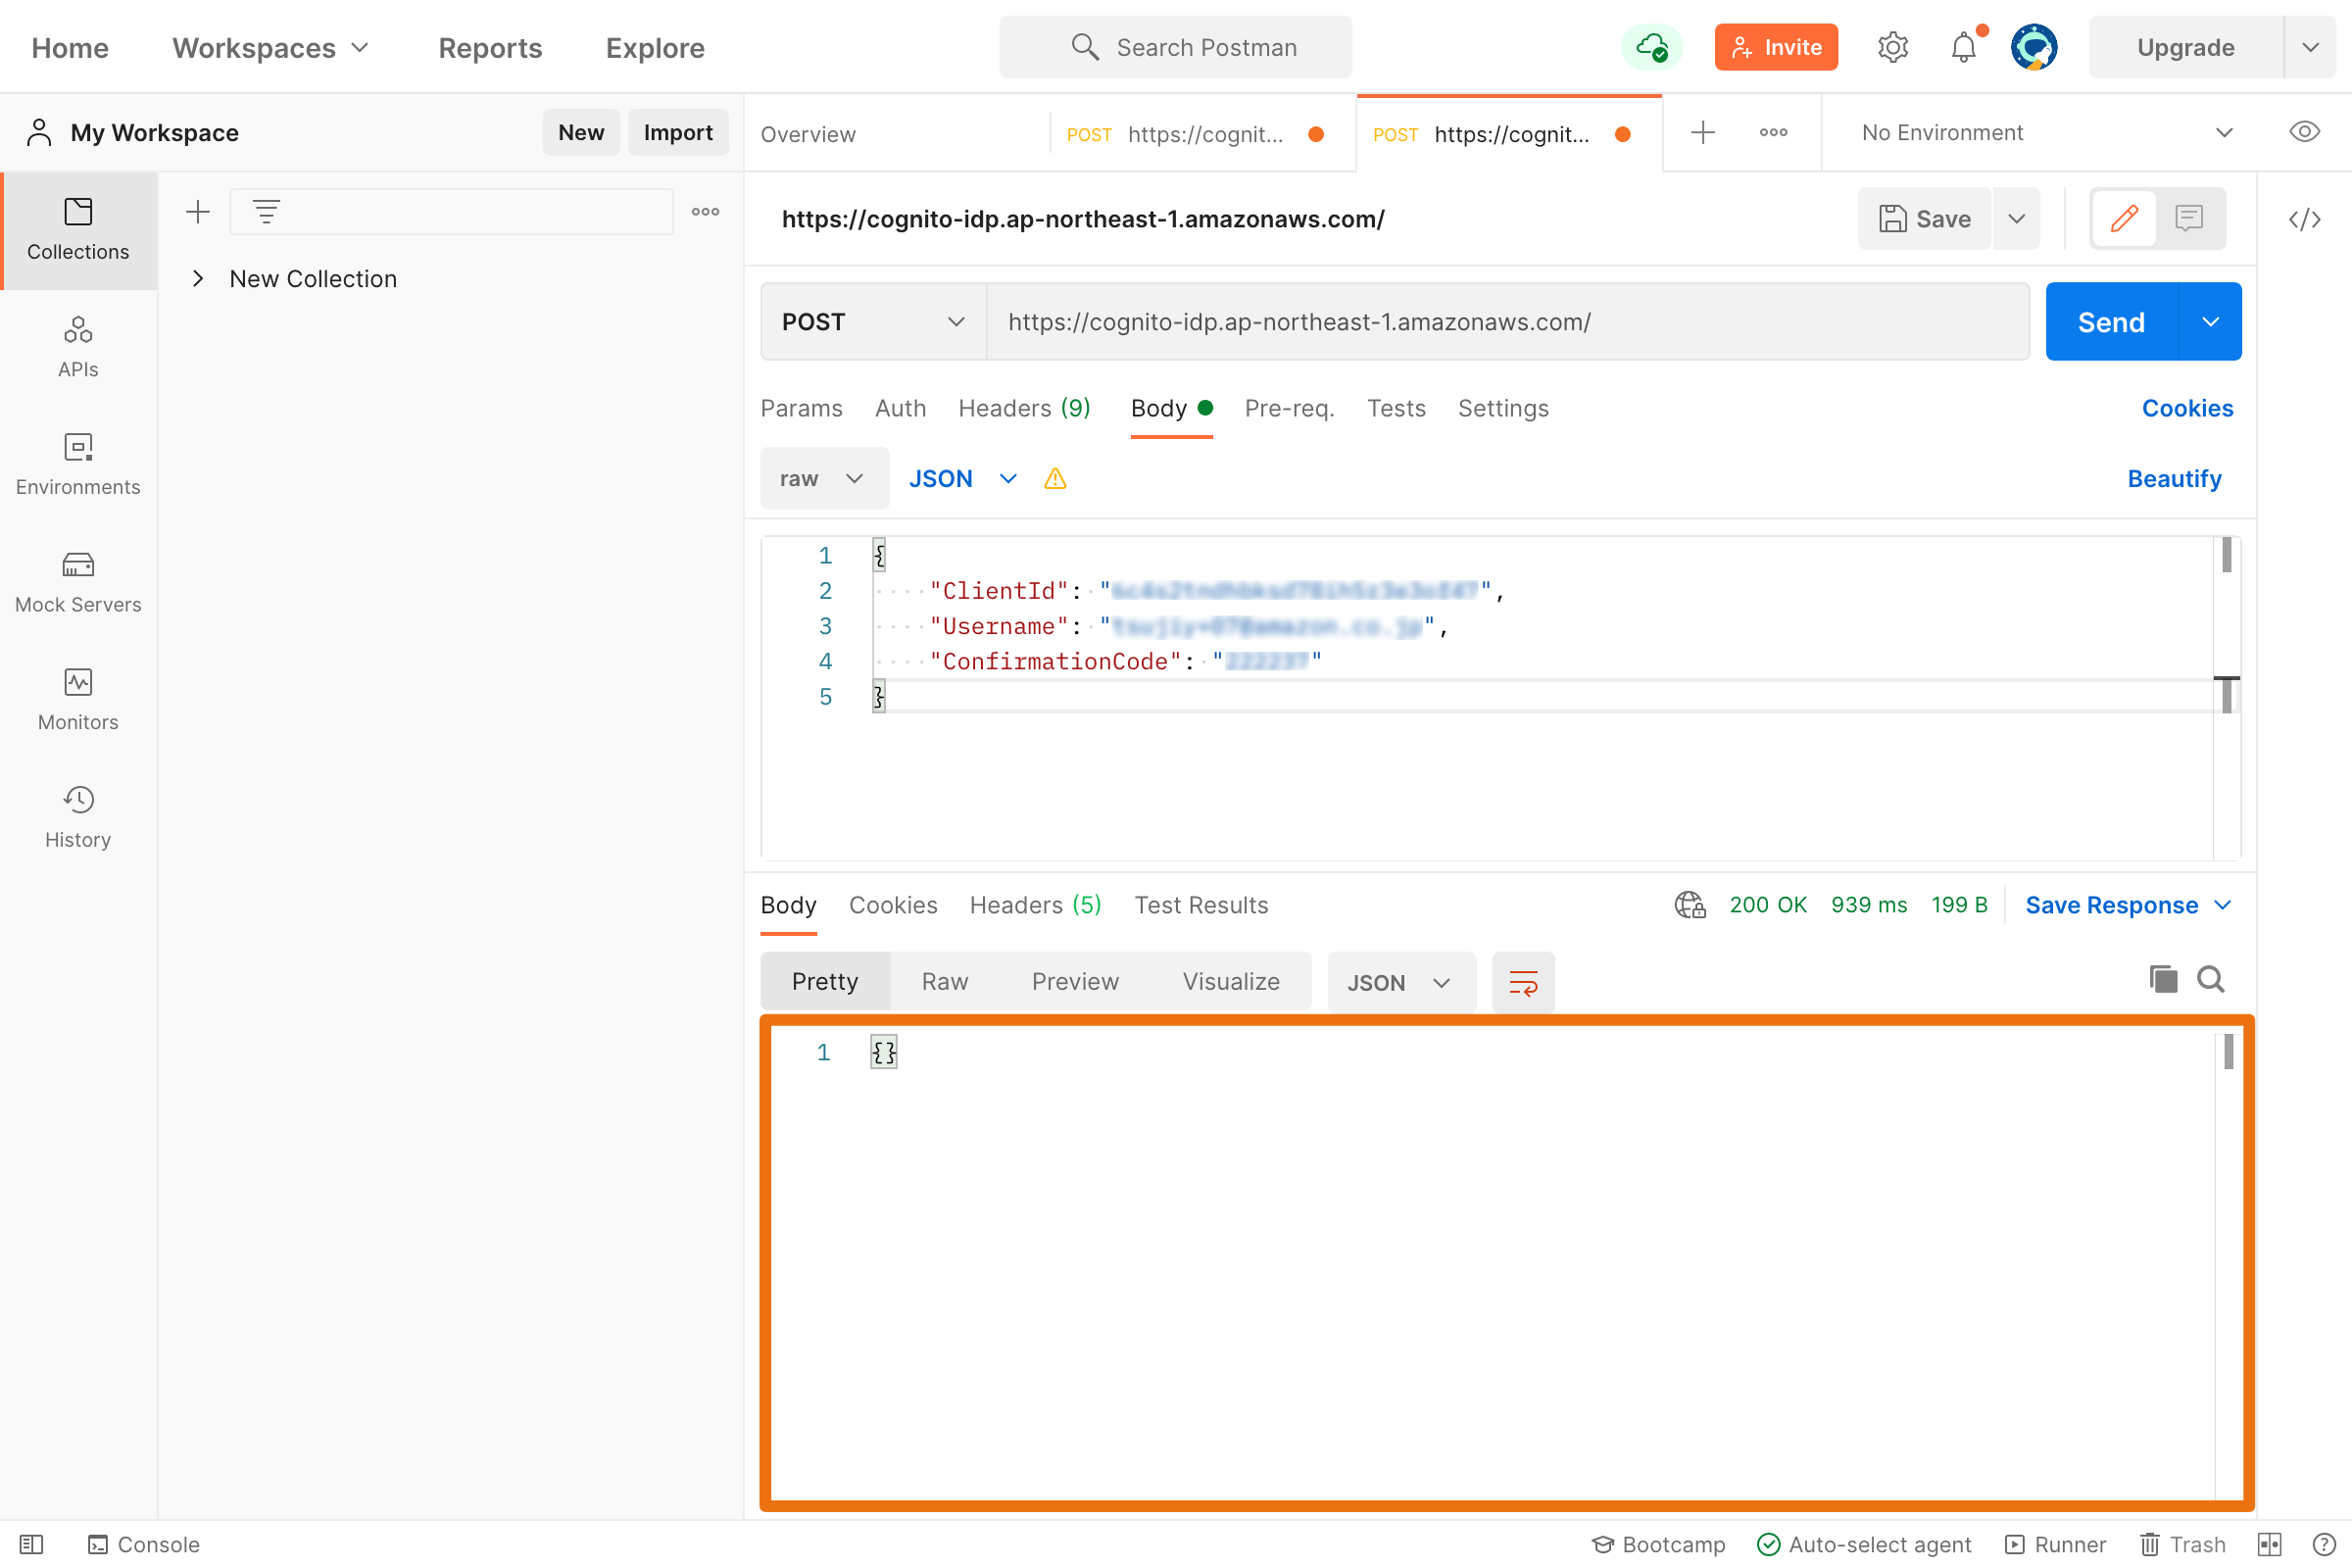Switch to the request Settings tab
This screenshot has height=1568, width=2352.
1502,408
